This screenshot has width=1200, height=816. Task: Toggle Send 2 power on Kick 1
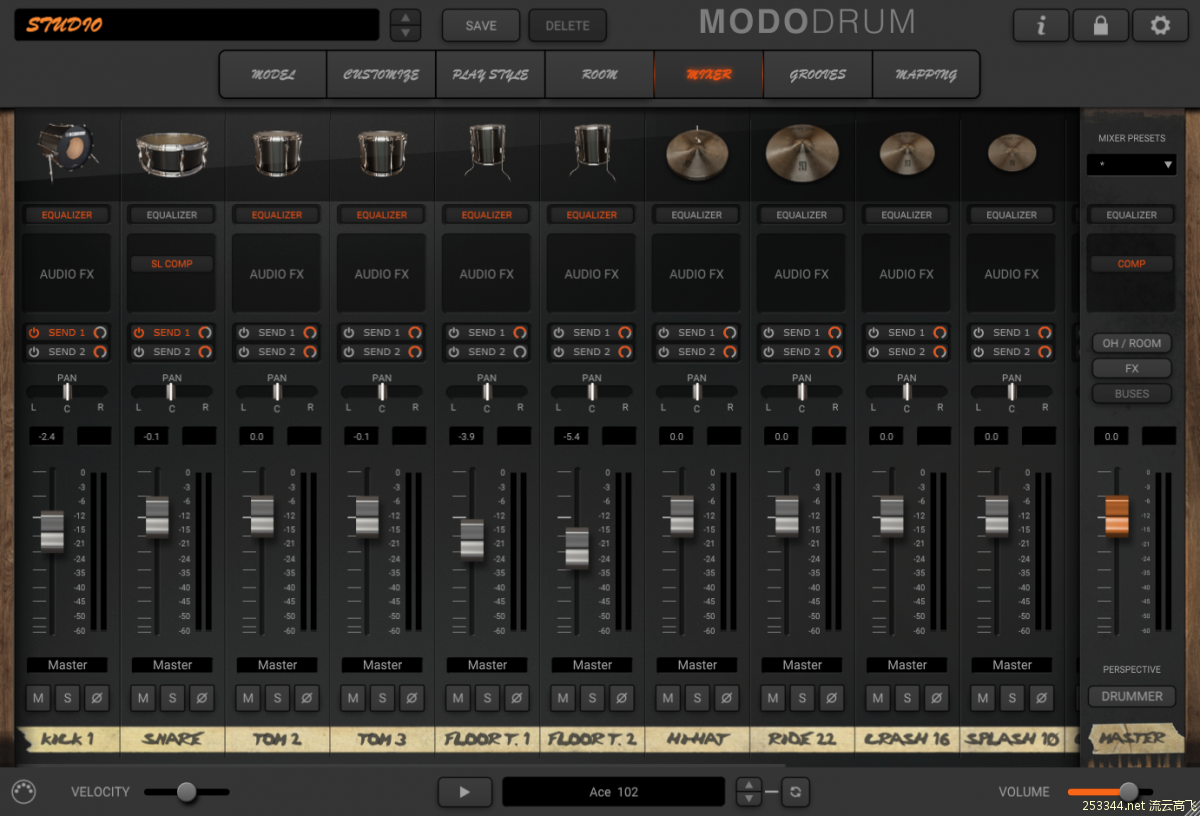pos(34,352)
